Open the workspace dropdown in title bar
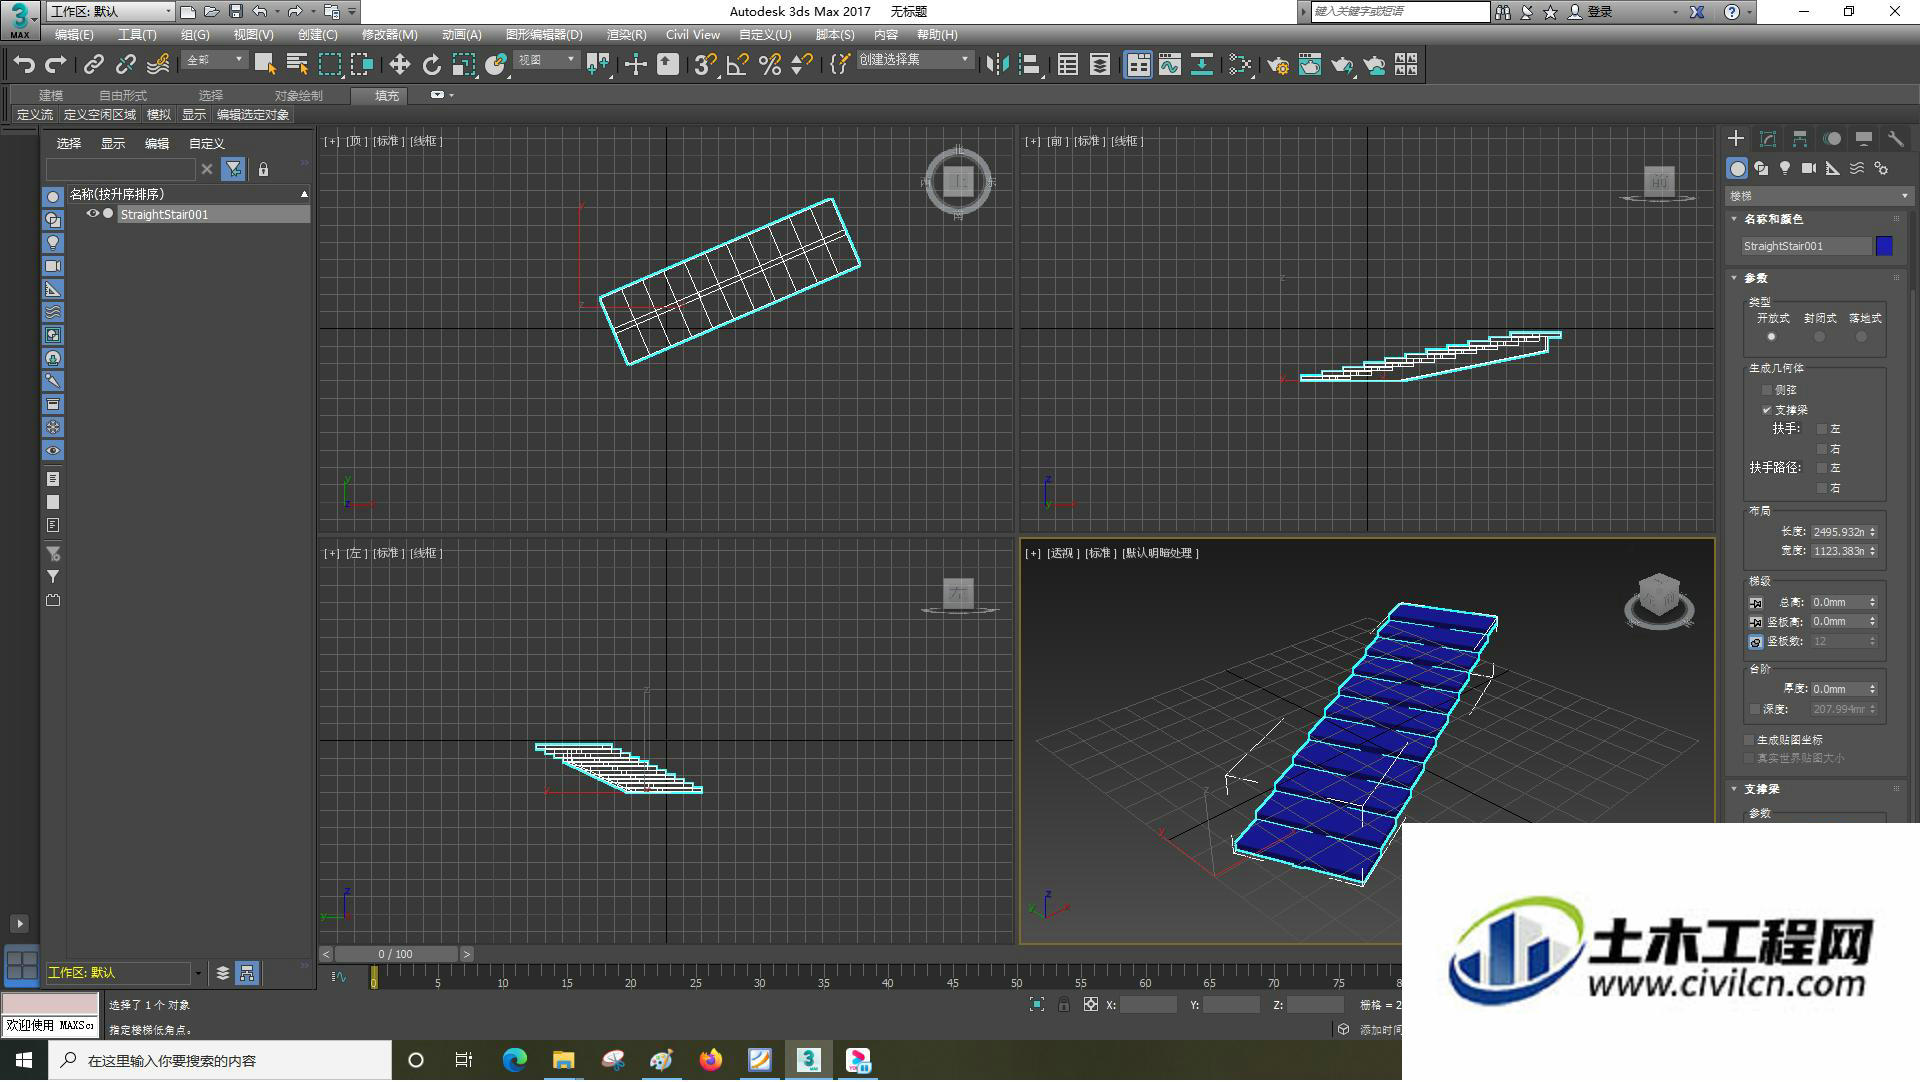Screen dimensions: 1920x1082 click(x=111, y=12)
